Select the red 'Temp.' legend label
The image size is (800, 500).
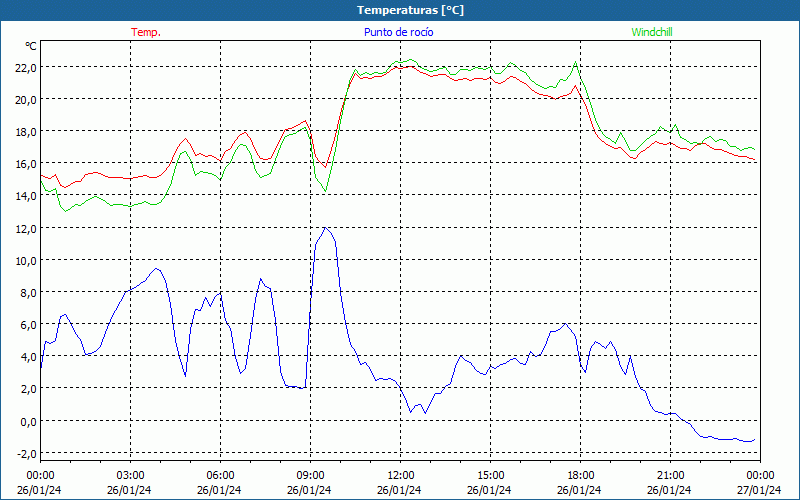click(146, 32)
